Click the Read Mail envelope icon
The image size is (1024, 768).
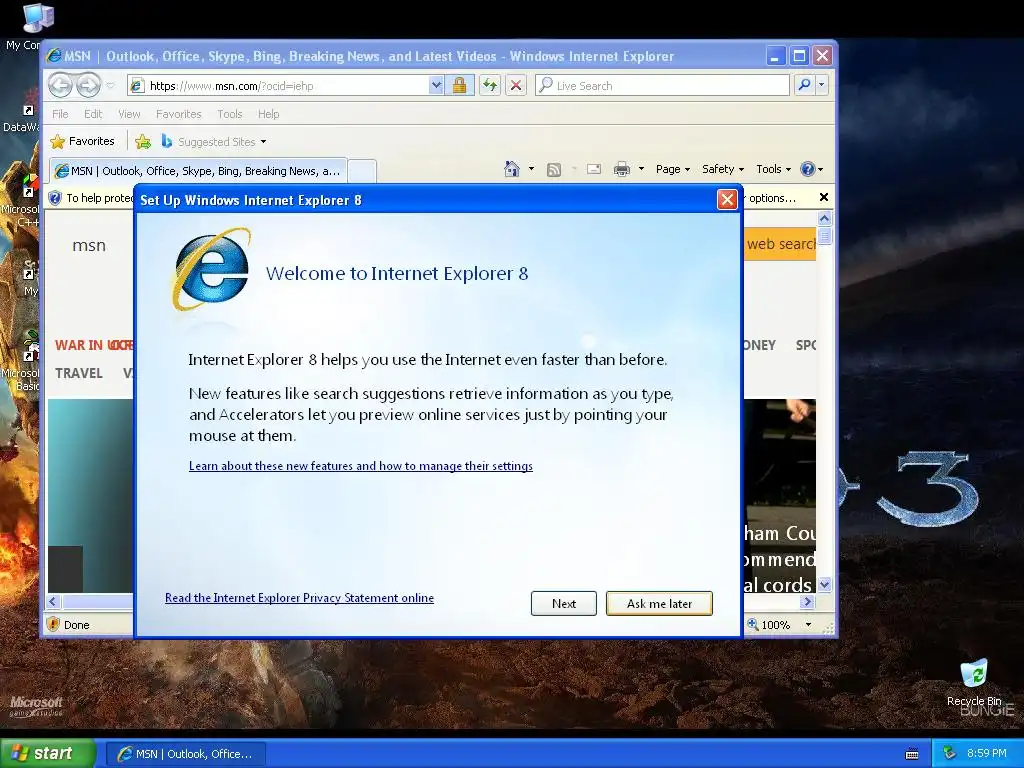pyautogui.click(x=594, y=169)
